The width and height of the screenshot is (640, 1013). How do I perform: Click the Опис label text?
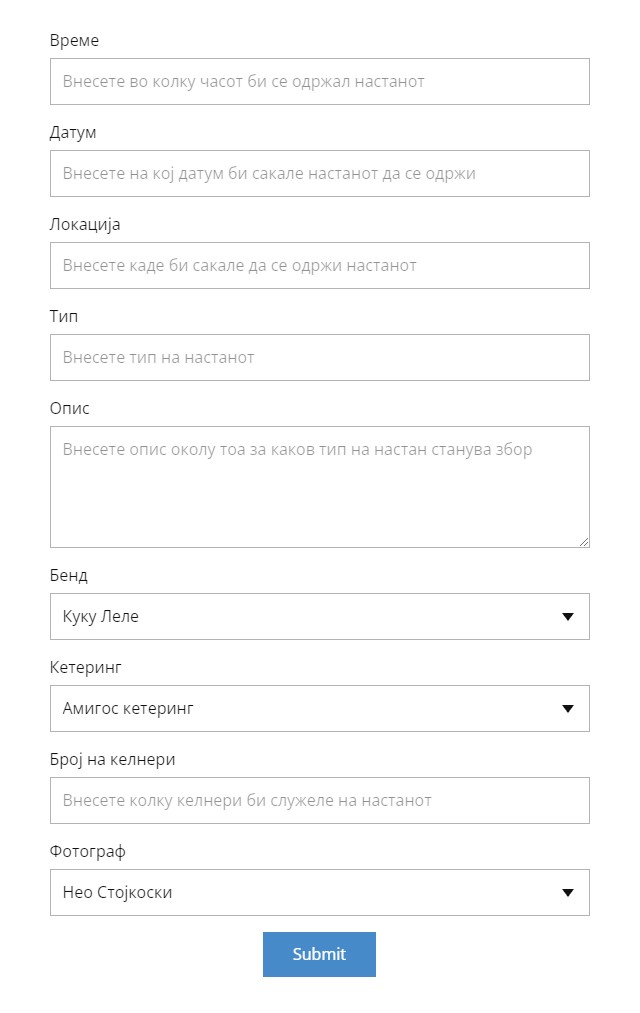(x=69, y=408)
